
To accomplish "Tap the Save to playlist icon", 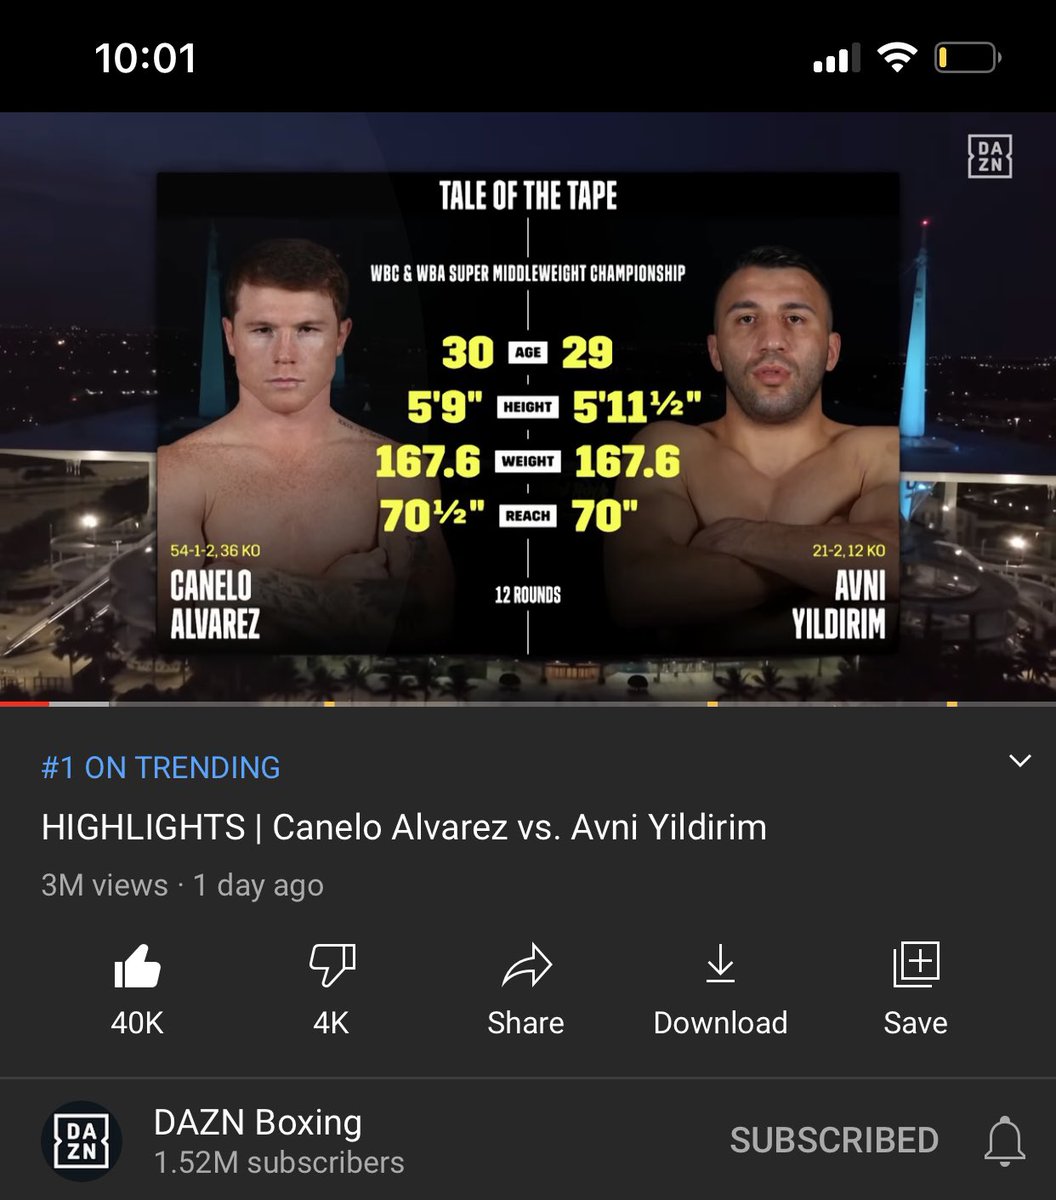I will [915, 966].
